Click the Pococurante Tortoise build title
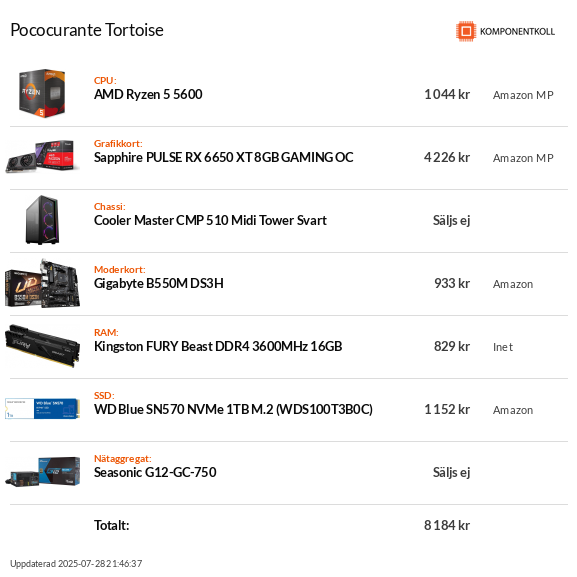 87,30
